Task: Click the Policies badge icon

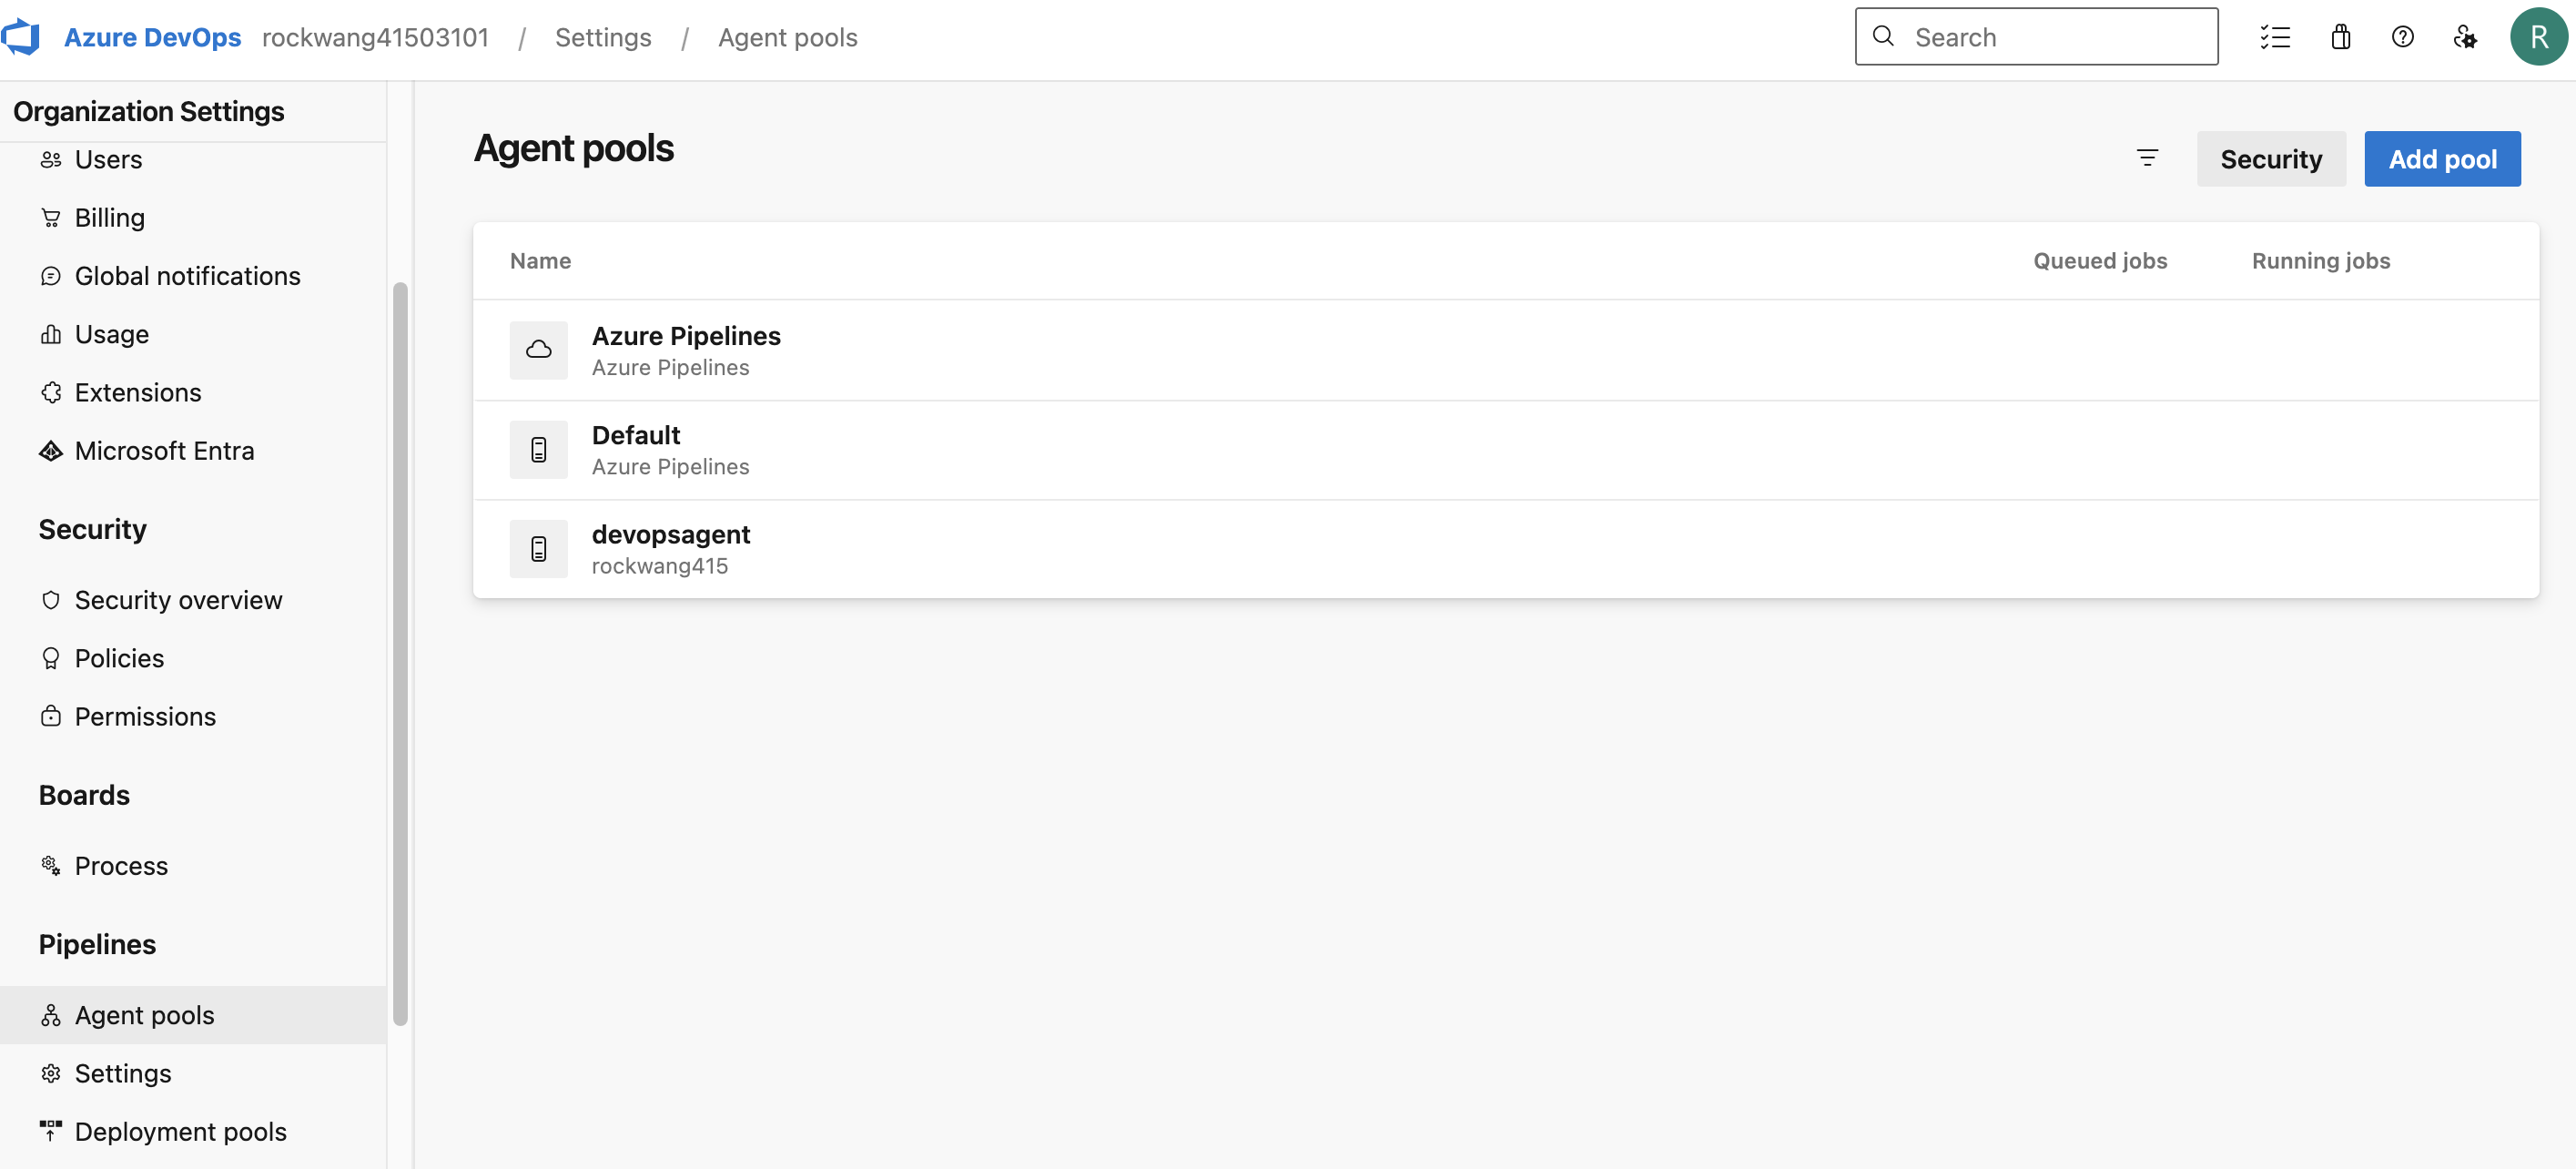Action: (51, 658)
